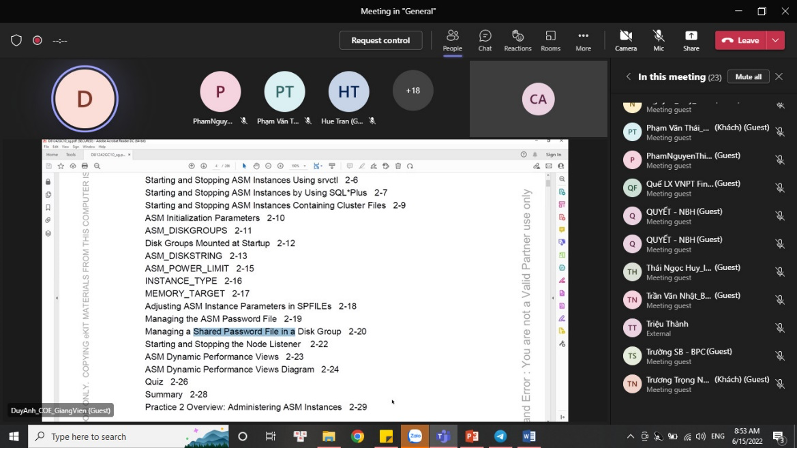Click the taskbar search box
The width and height of the screenshot is (797, 449).
coord(129,436)
